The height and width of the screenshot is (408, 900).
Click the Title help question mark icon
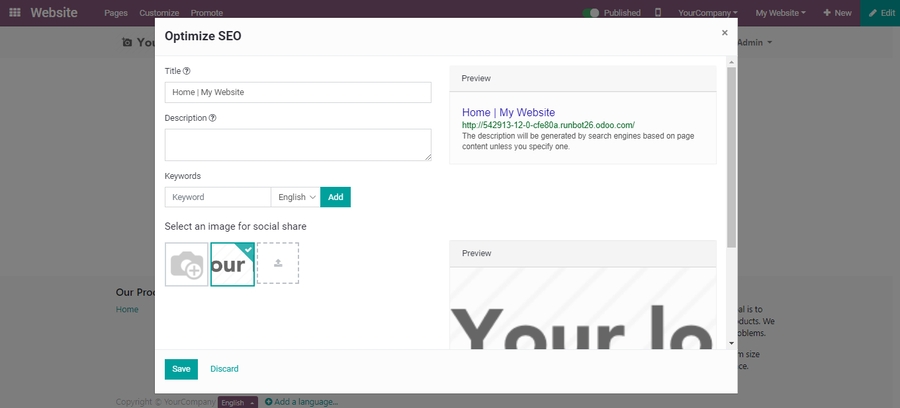[x=187, y=71]
